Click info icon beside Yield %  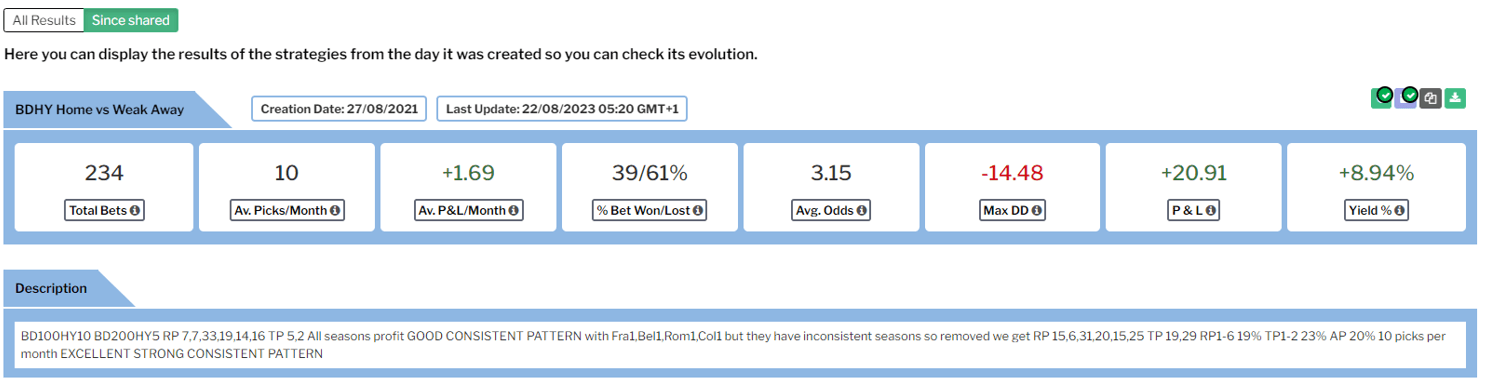click(x=1400, y=210)
